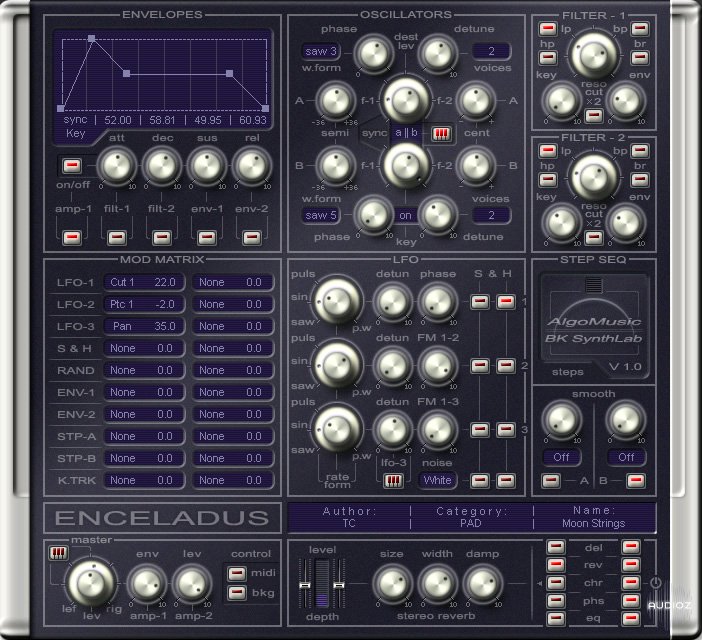Enable Filter-1 bp mode switch

coord(640,29)
